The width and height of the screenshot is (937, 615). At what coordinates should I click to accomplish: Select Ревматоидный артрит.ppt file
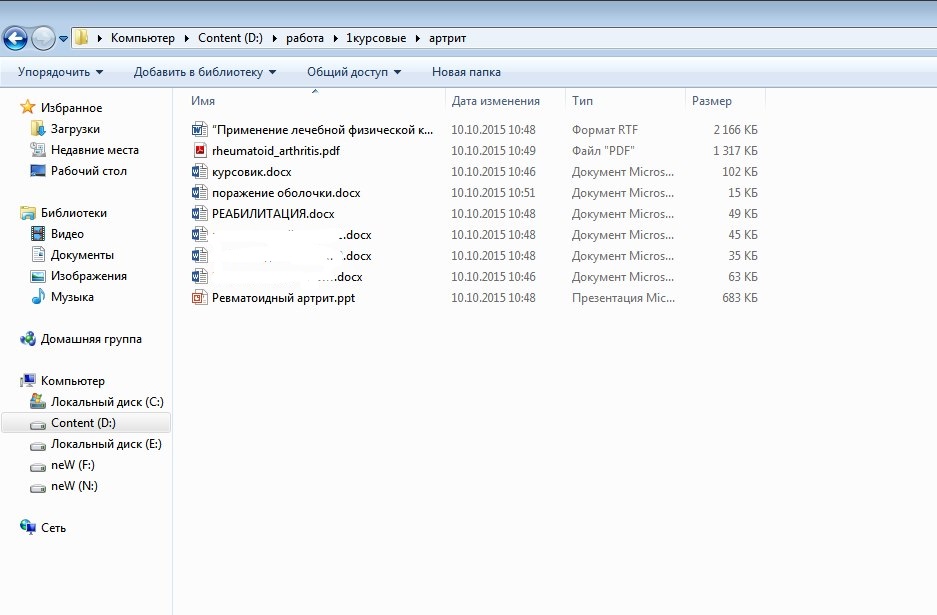pos(283,298)
